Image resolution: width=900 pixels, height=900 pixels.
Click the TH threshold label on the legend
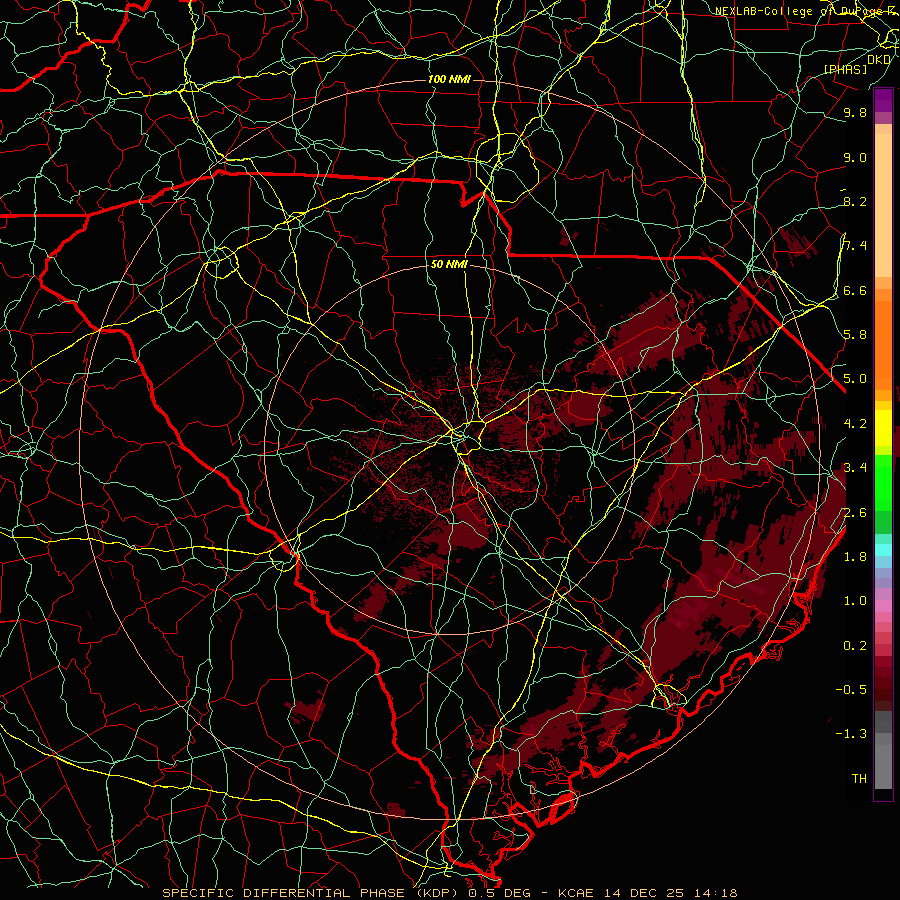pyautogui.click(x=859, y=779)
